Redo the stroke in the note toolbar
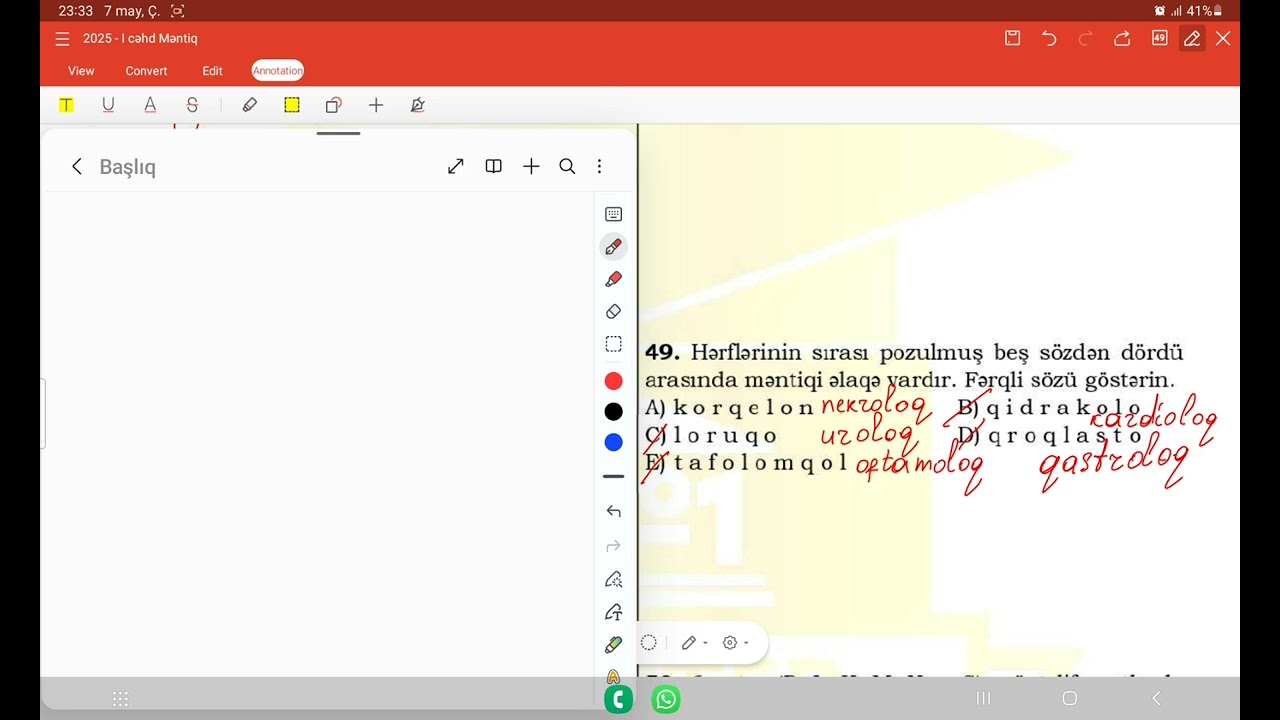The width and height of the screenshot is (1280, 720). 614,546
